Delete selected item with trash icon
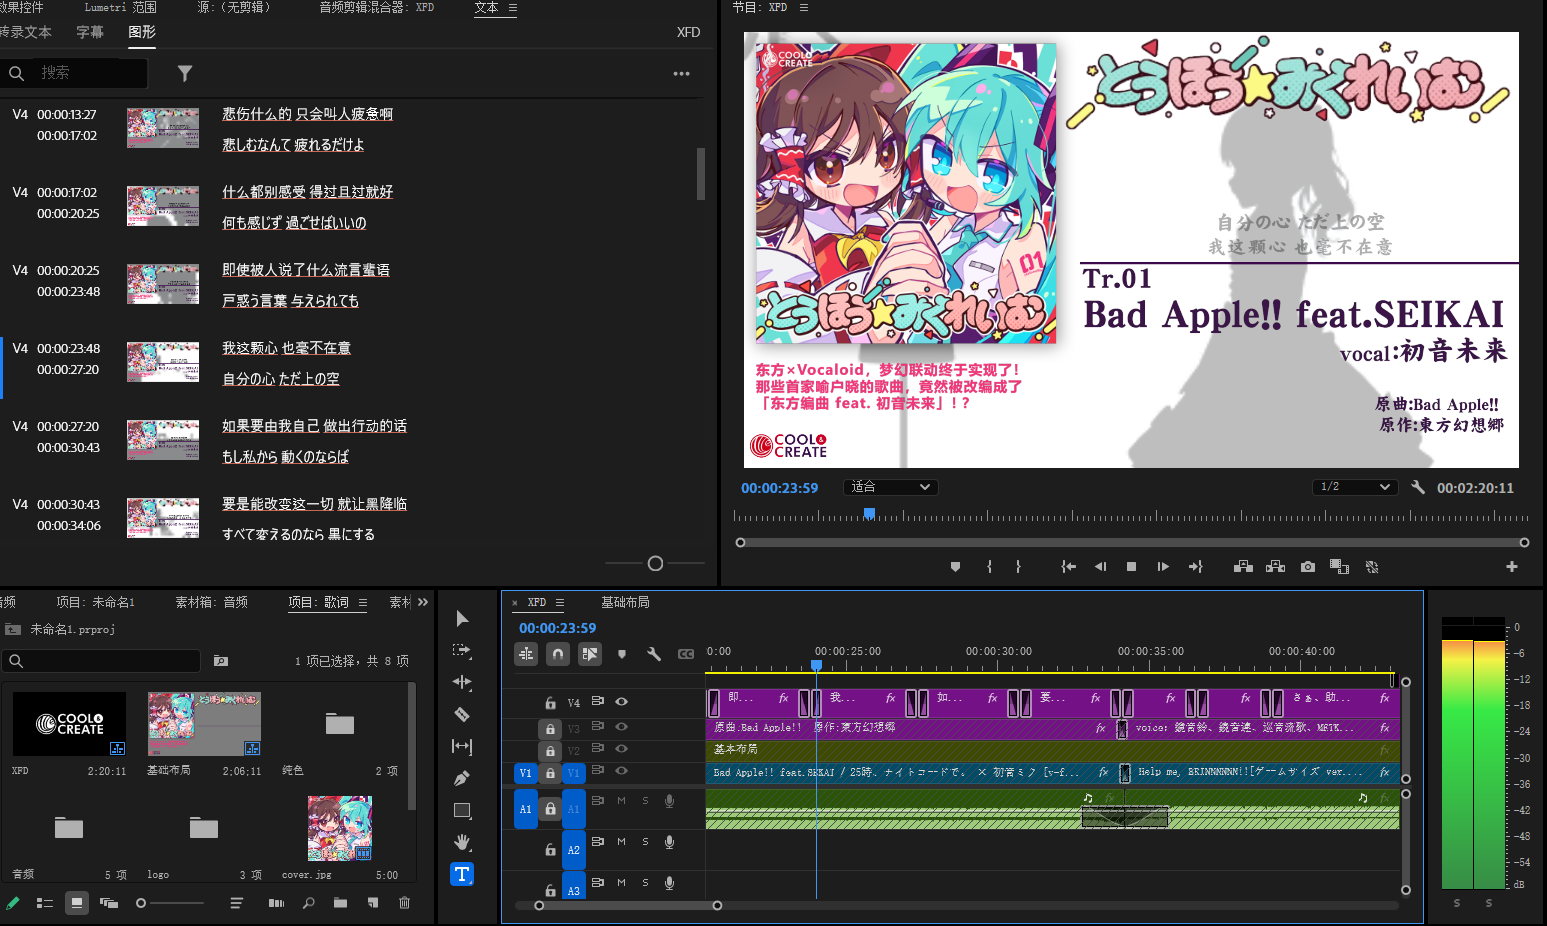1547x926 pixels. pos(405,903)
